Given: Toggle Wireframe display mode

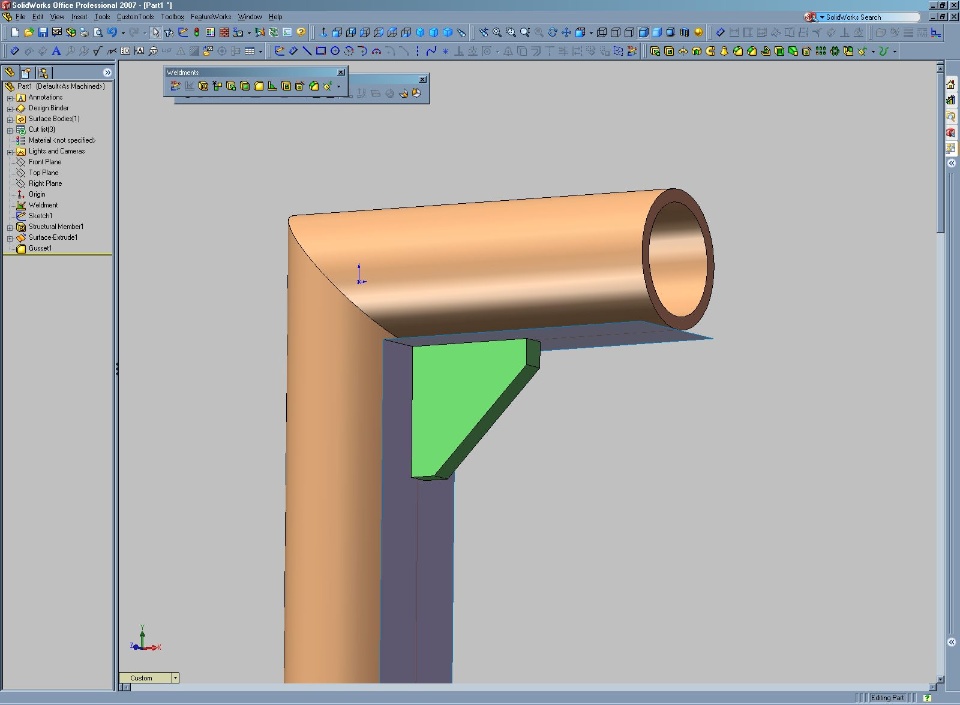Looking at the screenshot, I should click(602, 32).
